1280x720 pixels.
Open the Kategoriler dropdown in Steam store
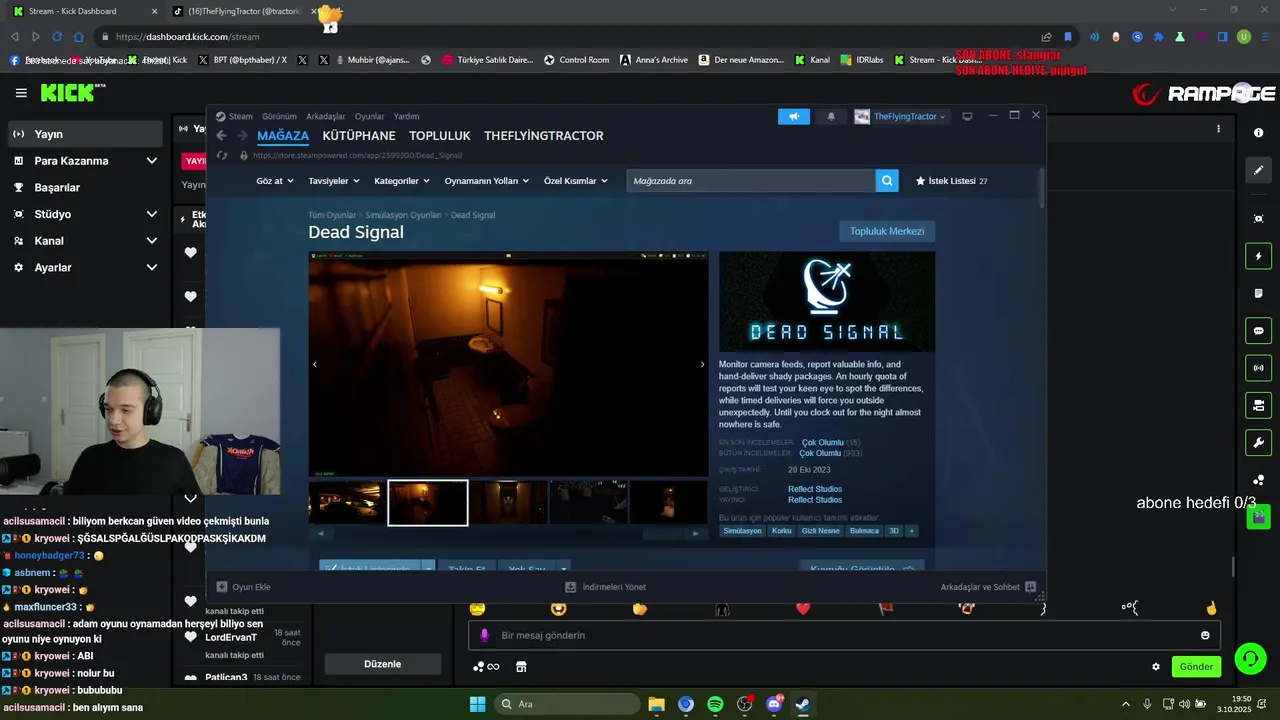[402, 181]
